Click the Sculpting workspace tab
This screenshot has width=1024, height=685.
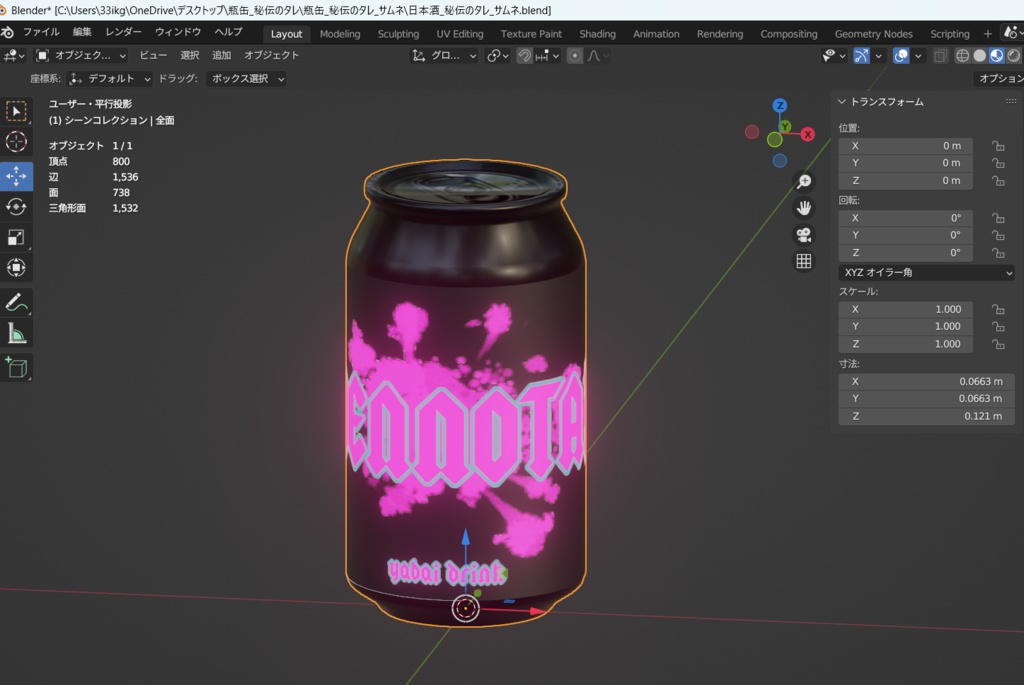click(x=398, y=34)
